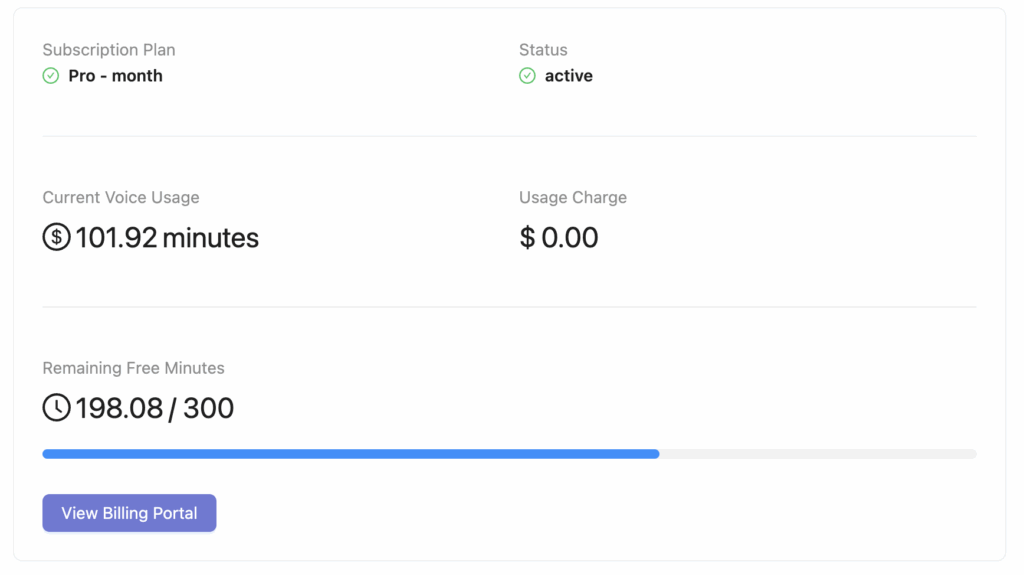Click the Usage Charge label
Image resolution: width=1024 pixels, height=575 pixels.
coord(573,197)
